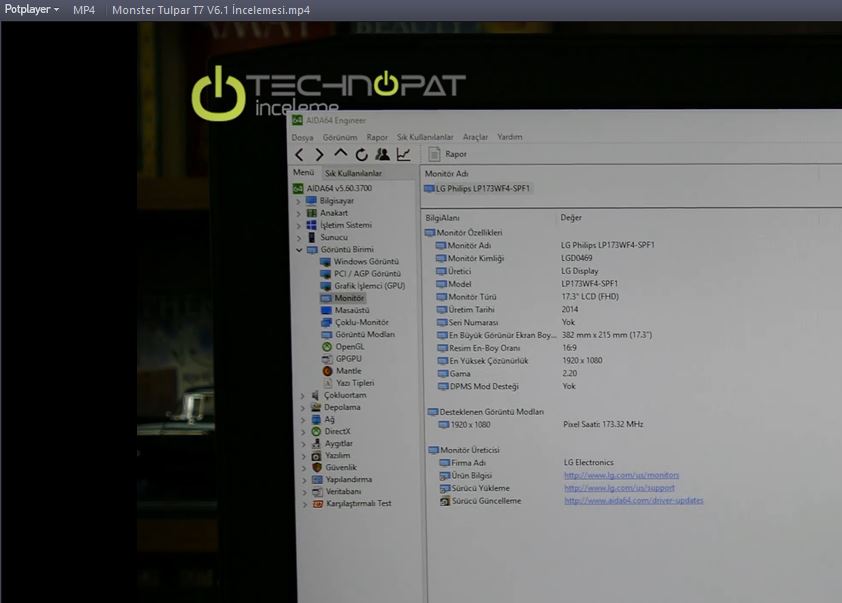Click the Çokluortam speaker icon

pyautogui.click(x=315, y=395)
